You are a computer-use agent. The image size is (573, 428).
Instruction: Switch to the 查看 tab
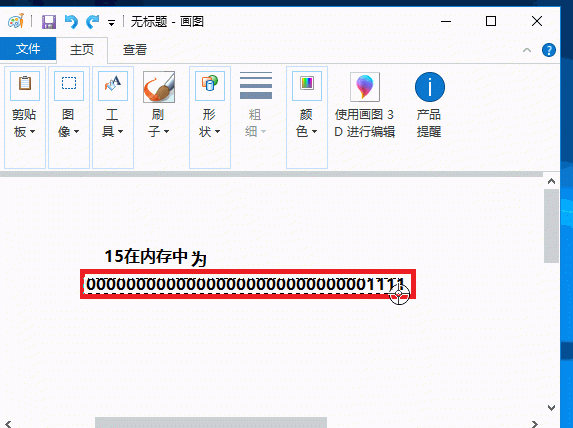point(134,50)
